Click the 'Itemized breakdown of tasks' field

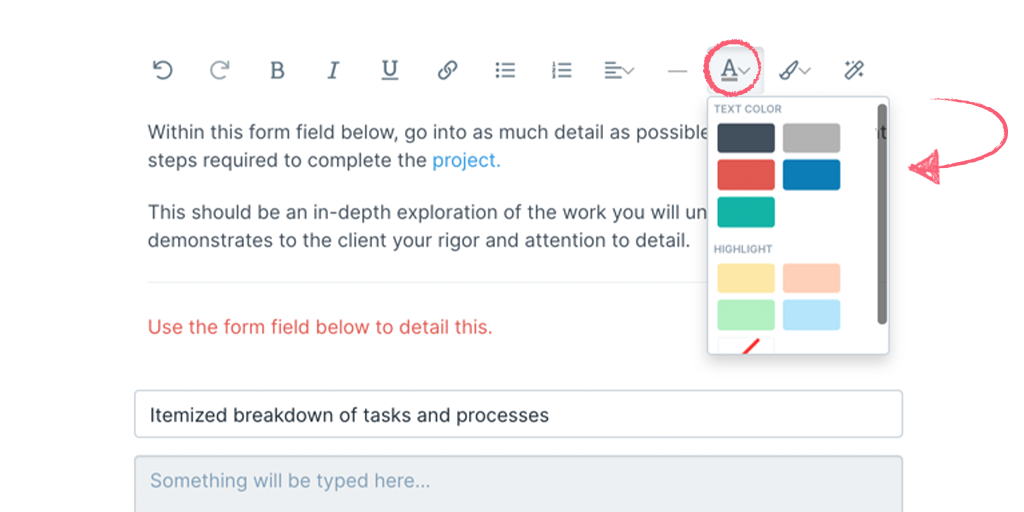(x=519, y=414)
